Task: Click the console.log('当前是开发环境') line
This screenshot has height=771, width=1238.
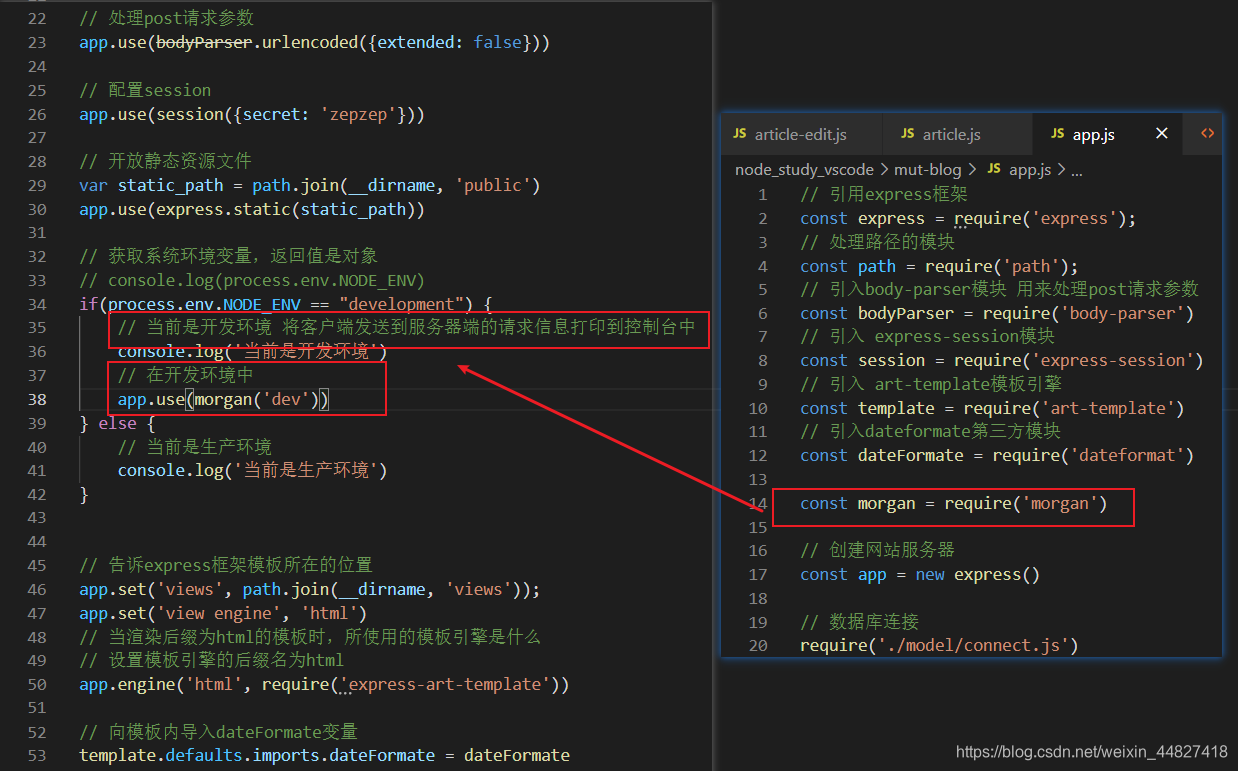Action: point(252,351)
